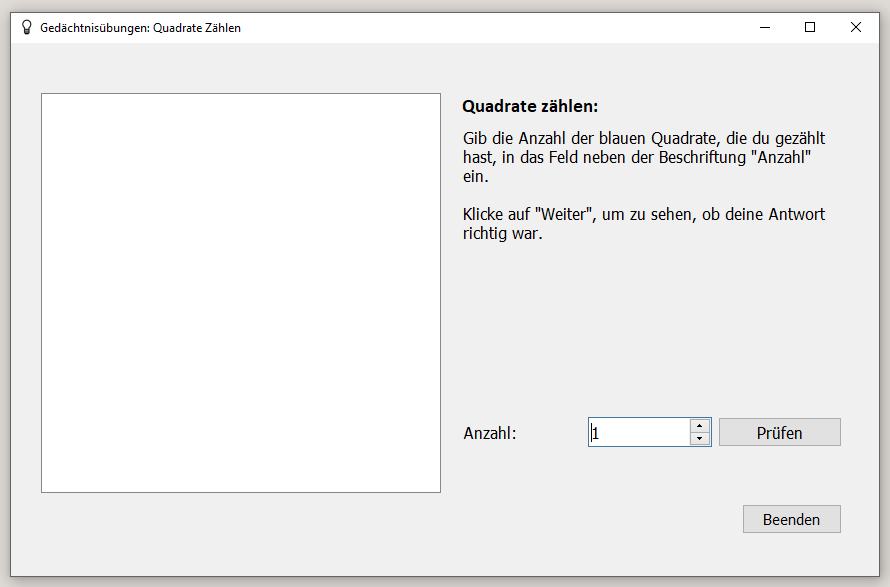The image size is (890, 587).
Task: Click the lightbulb app icon in title bar
Action: (26, 27)
